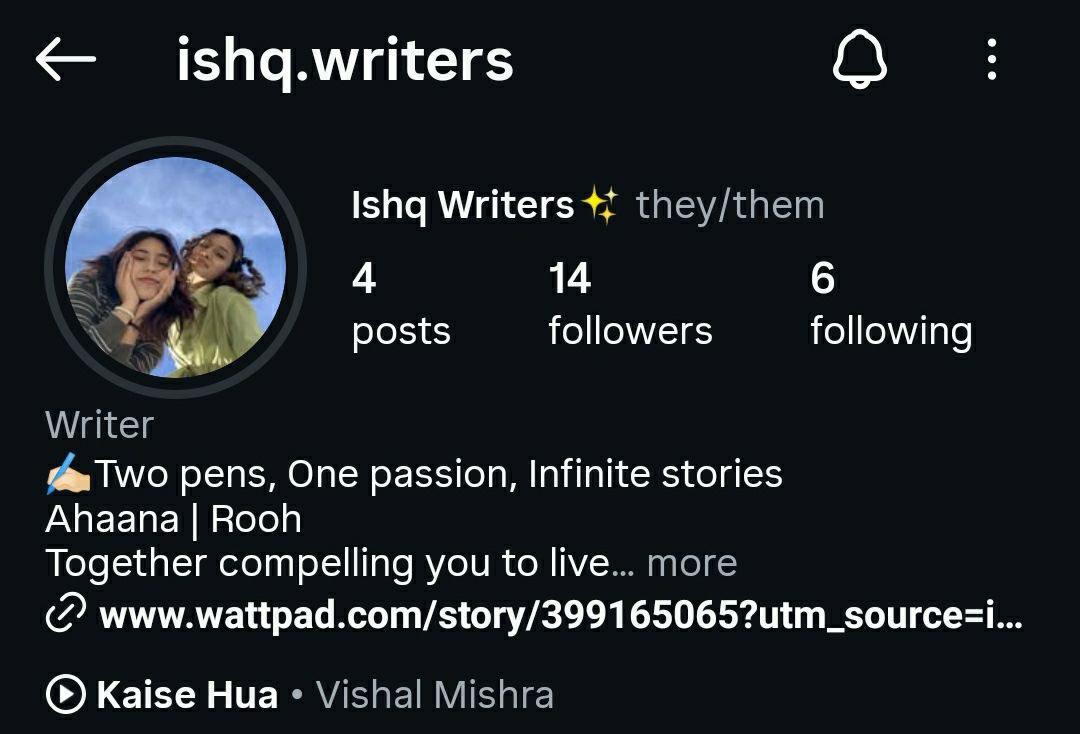This screenshot has height=734, width=1080.
Task: Tap the Vishal Mishra artist name
Action: click(435, 694)
